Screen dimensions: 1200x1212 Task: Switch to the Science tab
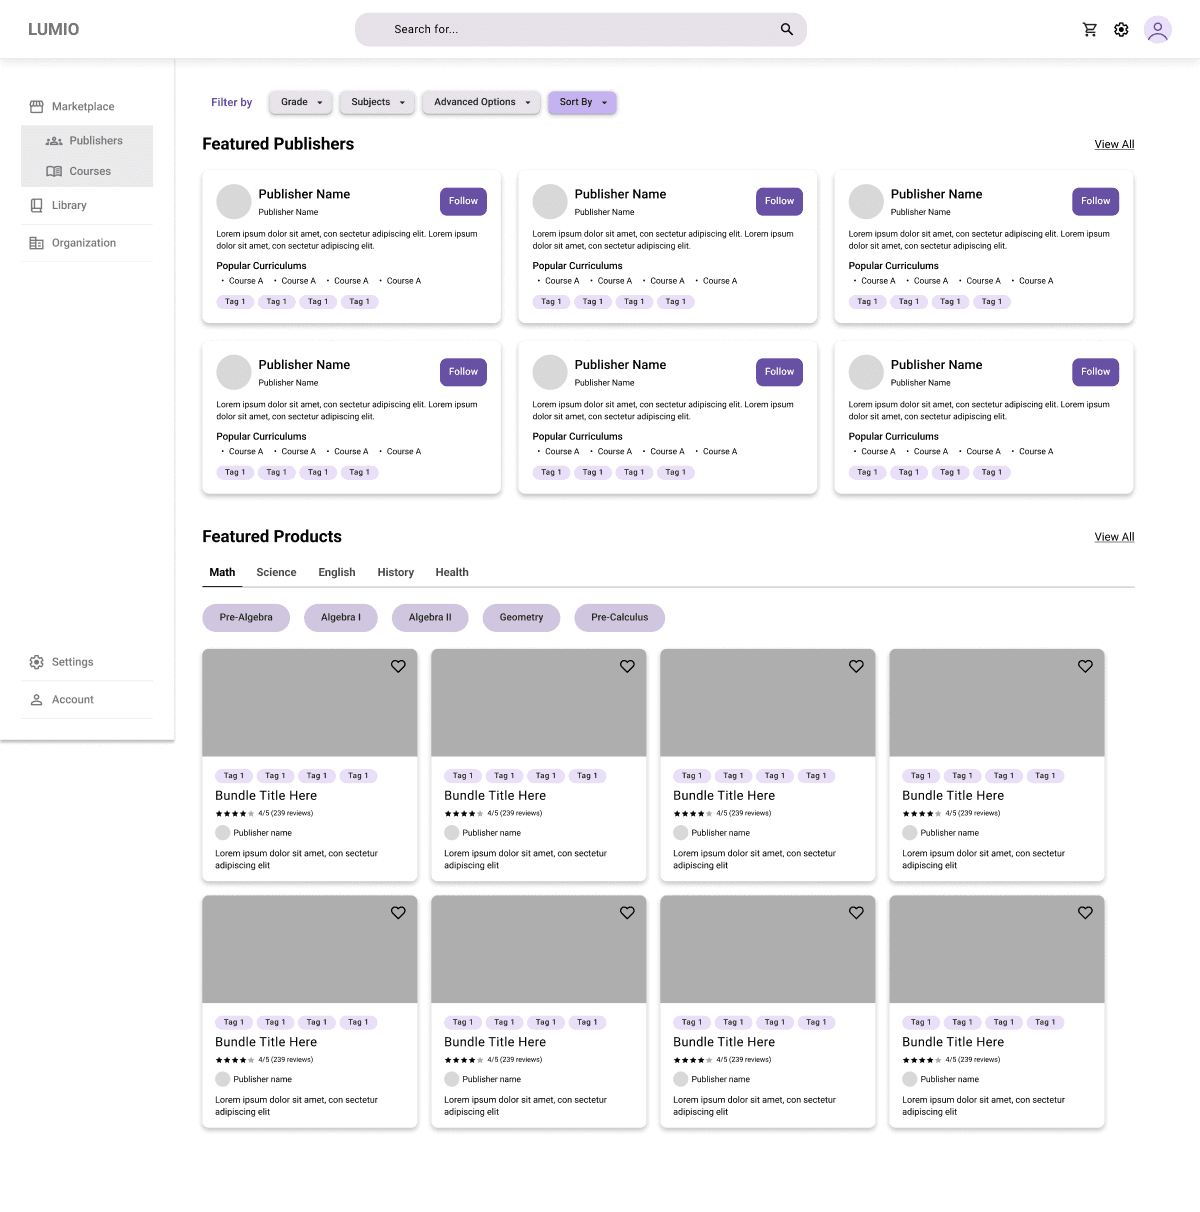[x=276, y=573]
